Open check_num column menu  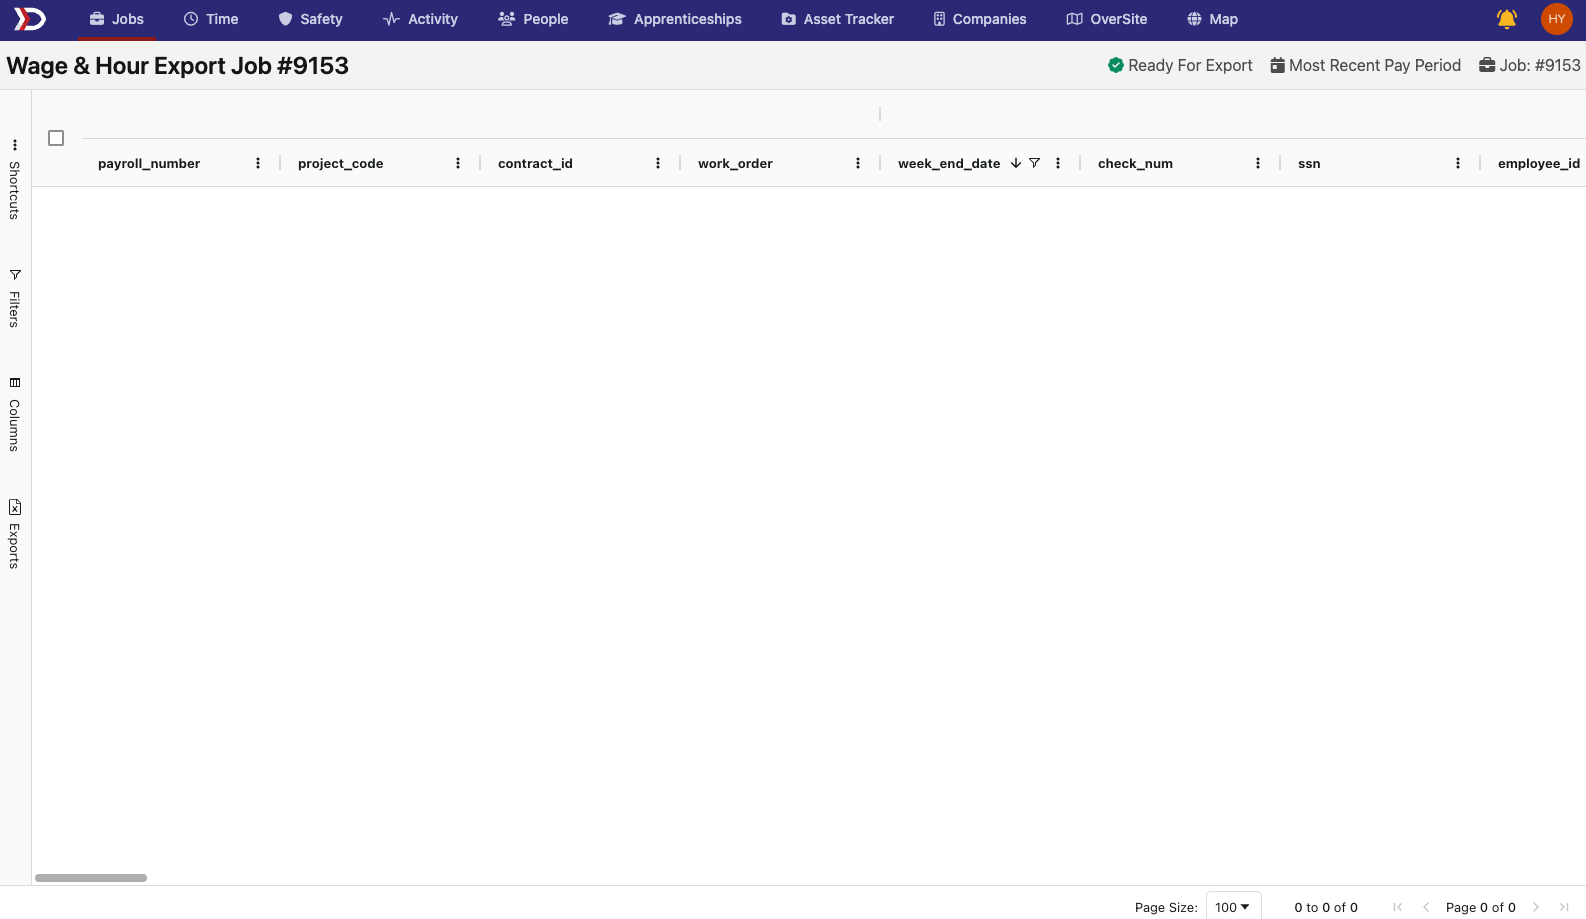pos(1258,163)
